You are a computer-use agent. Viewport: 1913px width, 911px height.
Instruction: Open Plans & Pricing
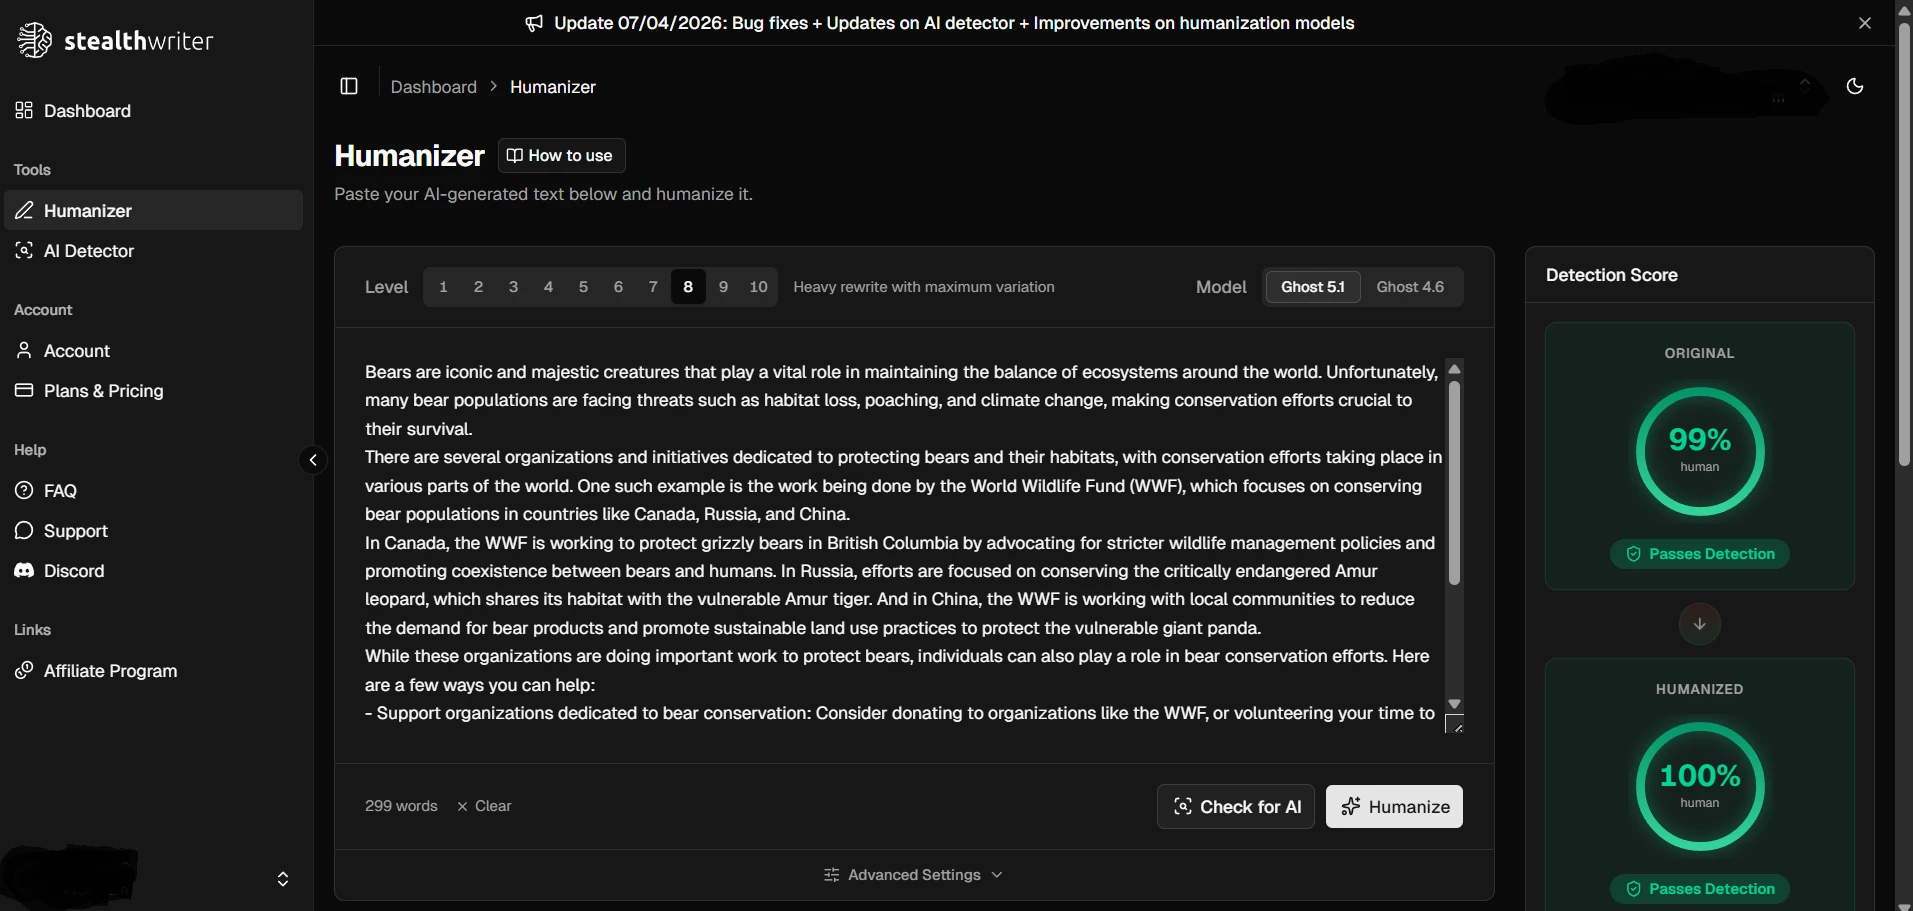coord(102,390)
